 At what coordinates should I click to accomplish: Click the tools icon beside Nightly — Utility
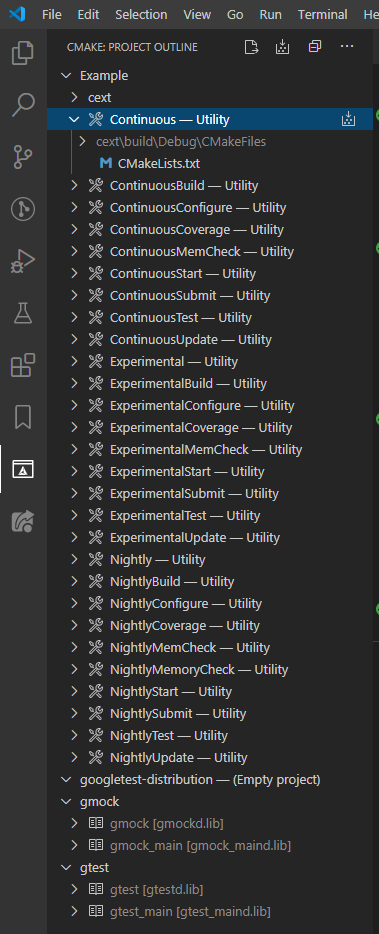pos(96,560)
